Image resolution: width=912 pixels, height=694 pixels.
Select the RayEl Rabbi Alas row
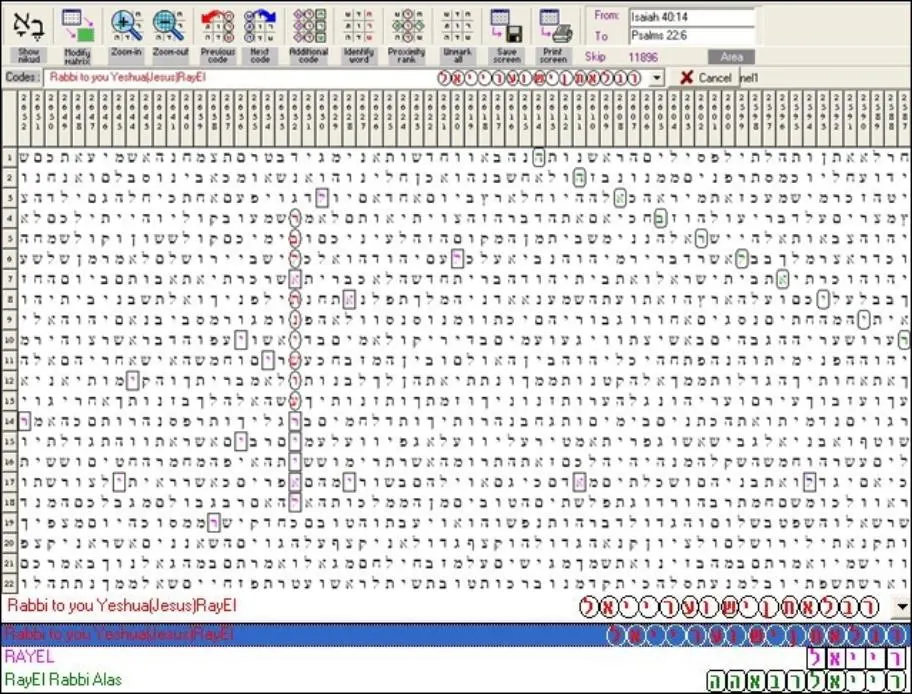coord(456,680)
